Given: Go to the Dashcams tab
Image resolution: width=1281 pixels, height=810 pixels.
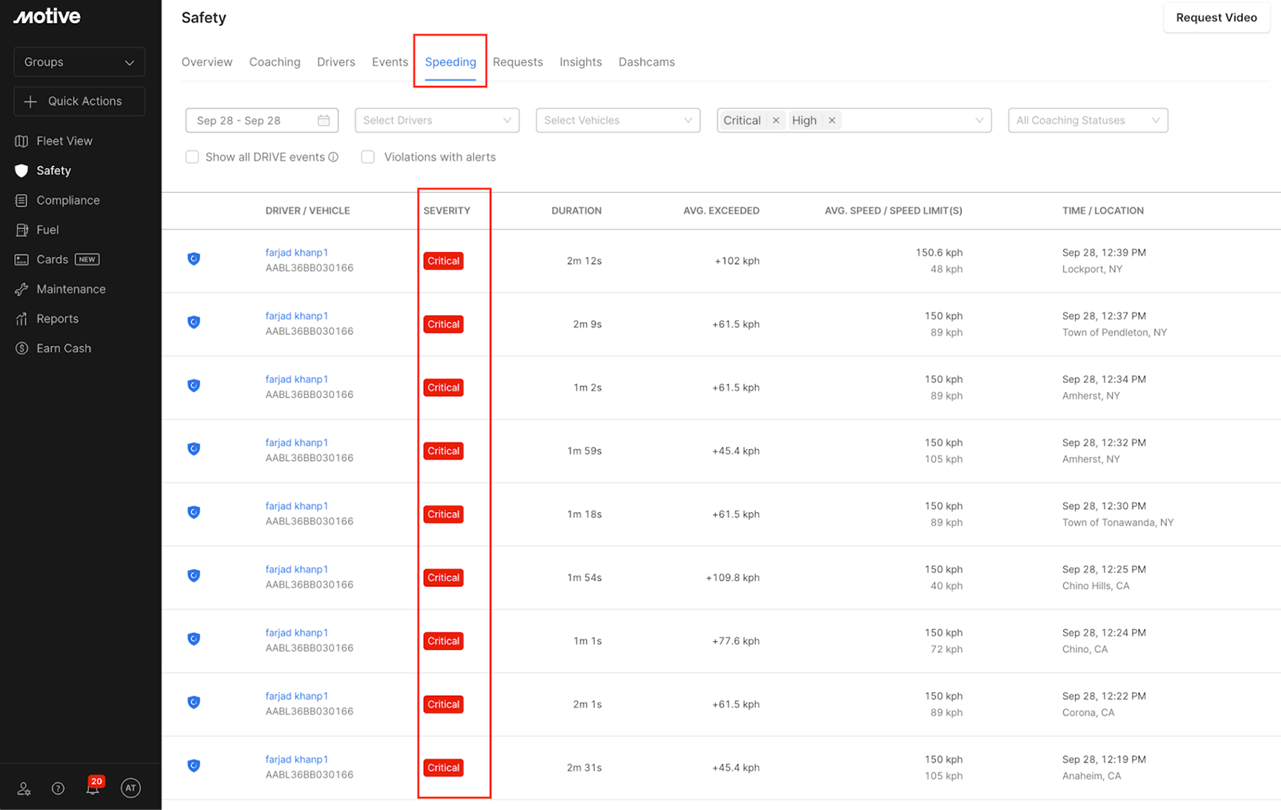Looking at the screenshot, I should coord(646,62).
